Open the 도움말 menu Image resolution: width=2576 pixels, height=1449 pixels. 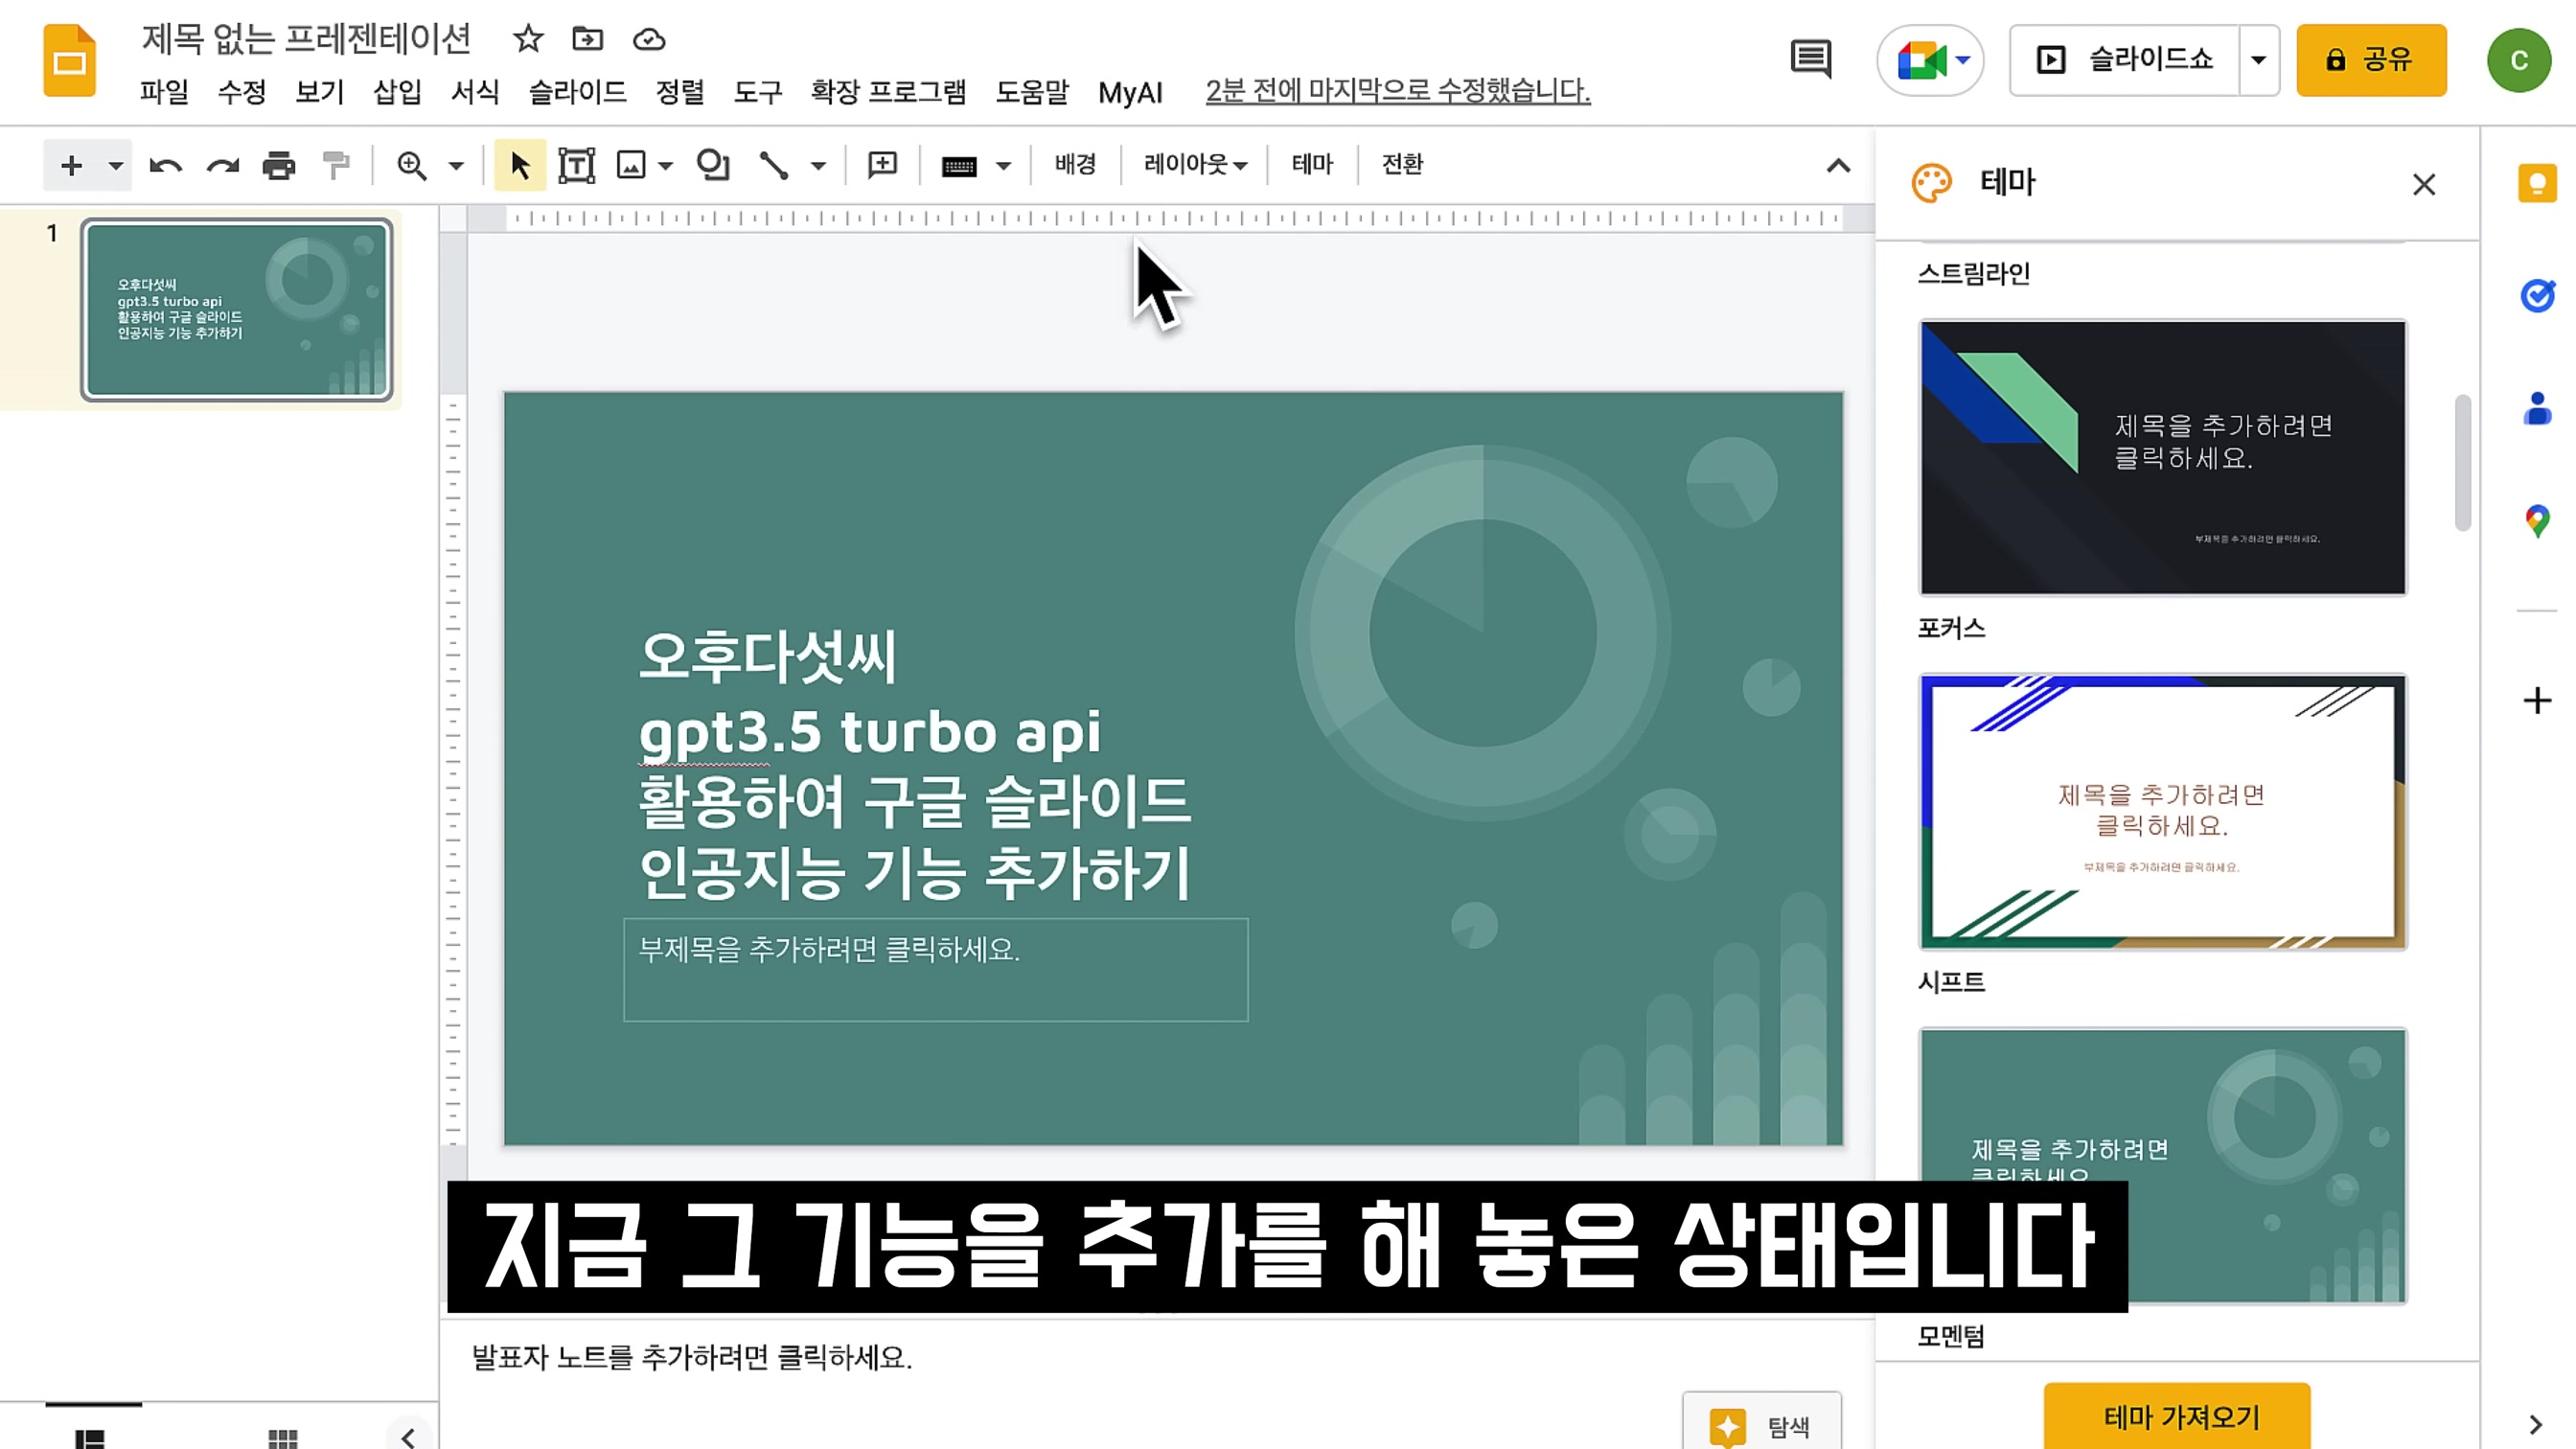1032,92
